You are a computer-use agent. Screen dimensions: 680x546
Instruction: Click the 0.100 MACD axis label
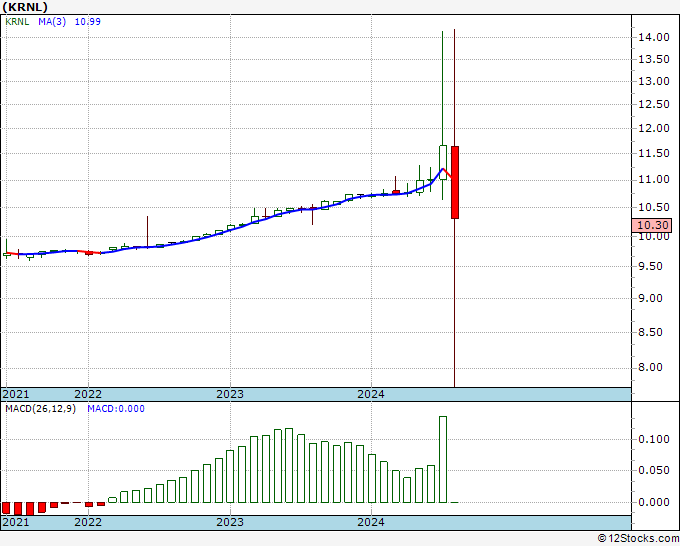point(654,439)
